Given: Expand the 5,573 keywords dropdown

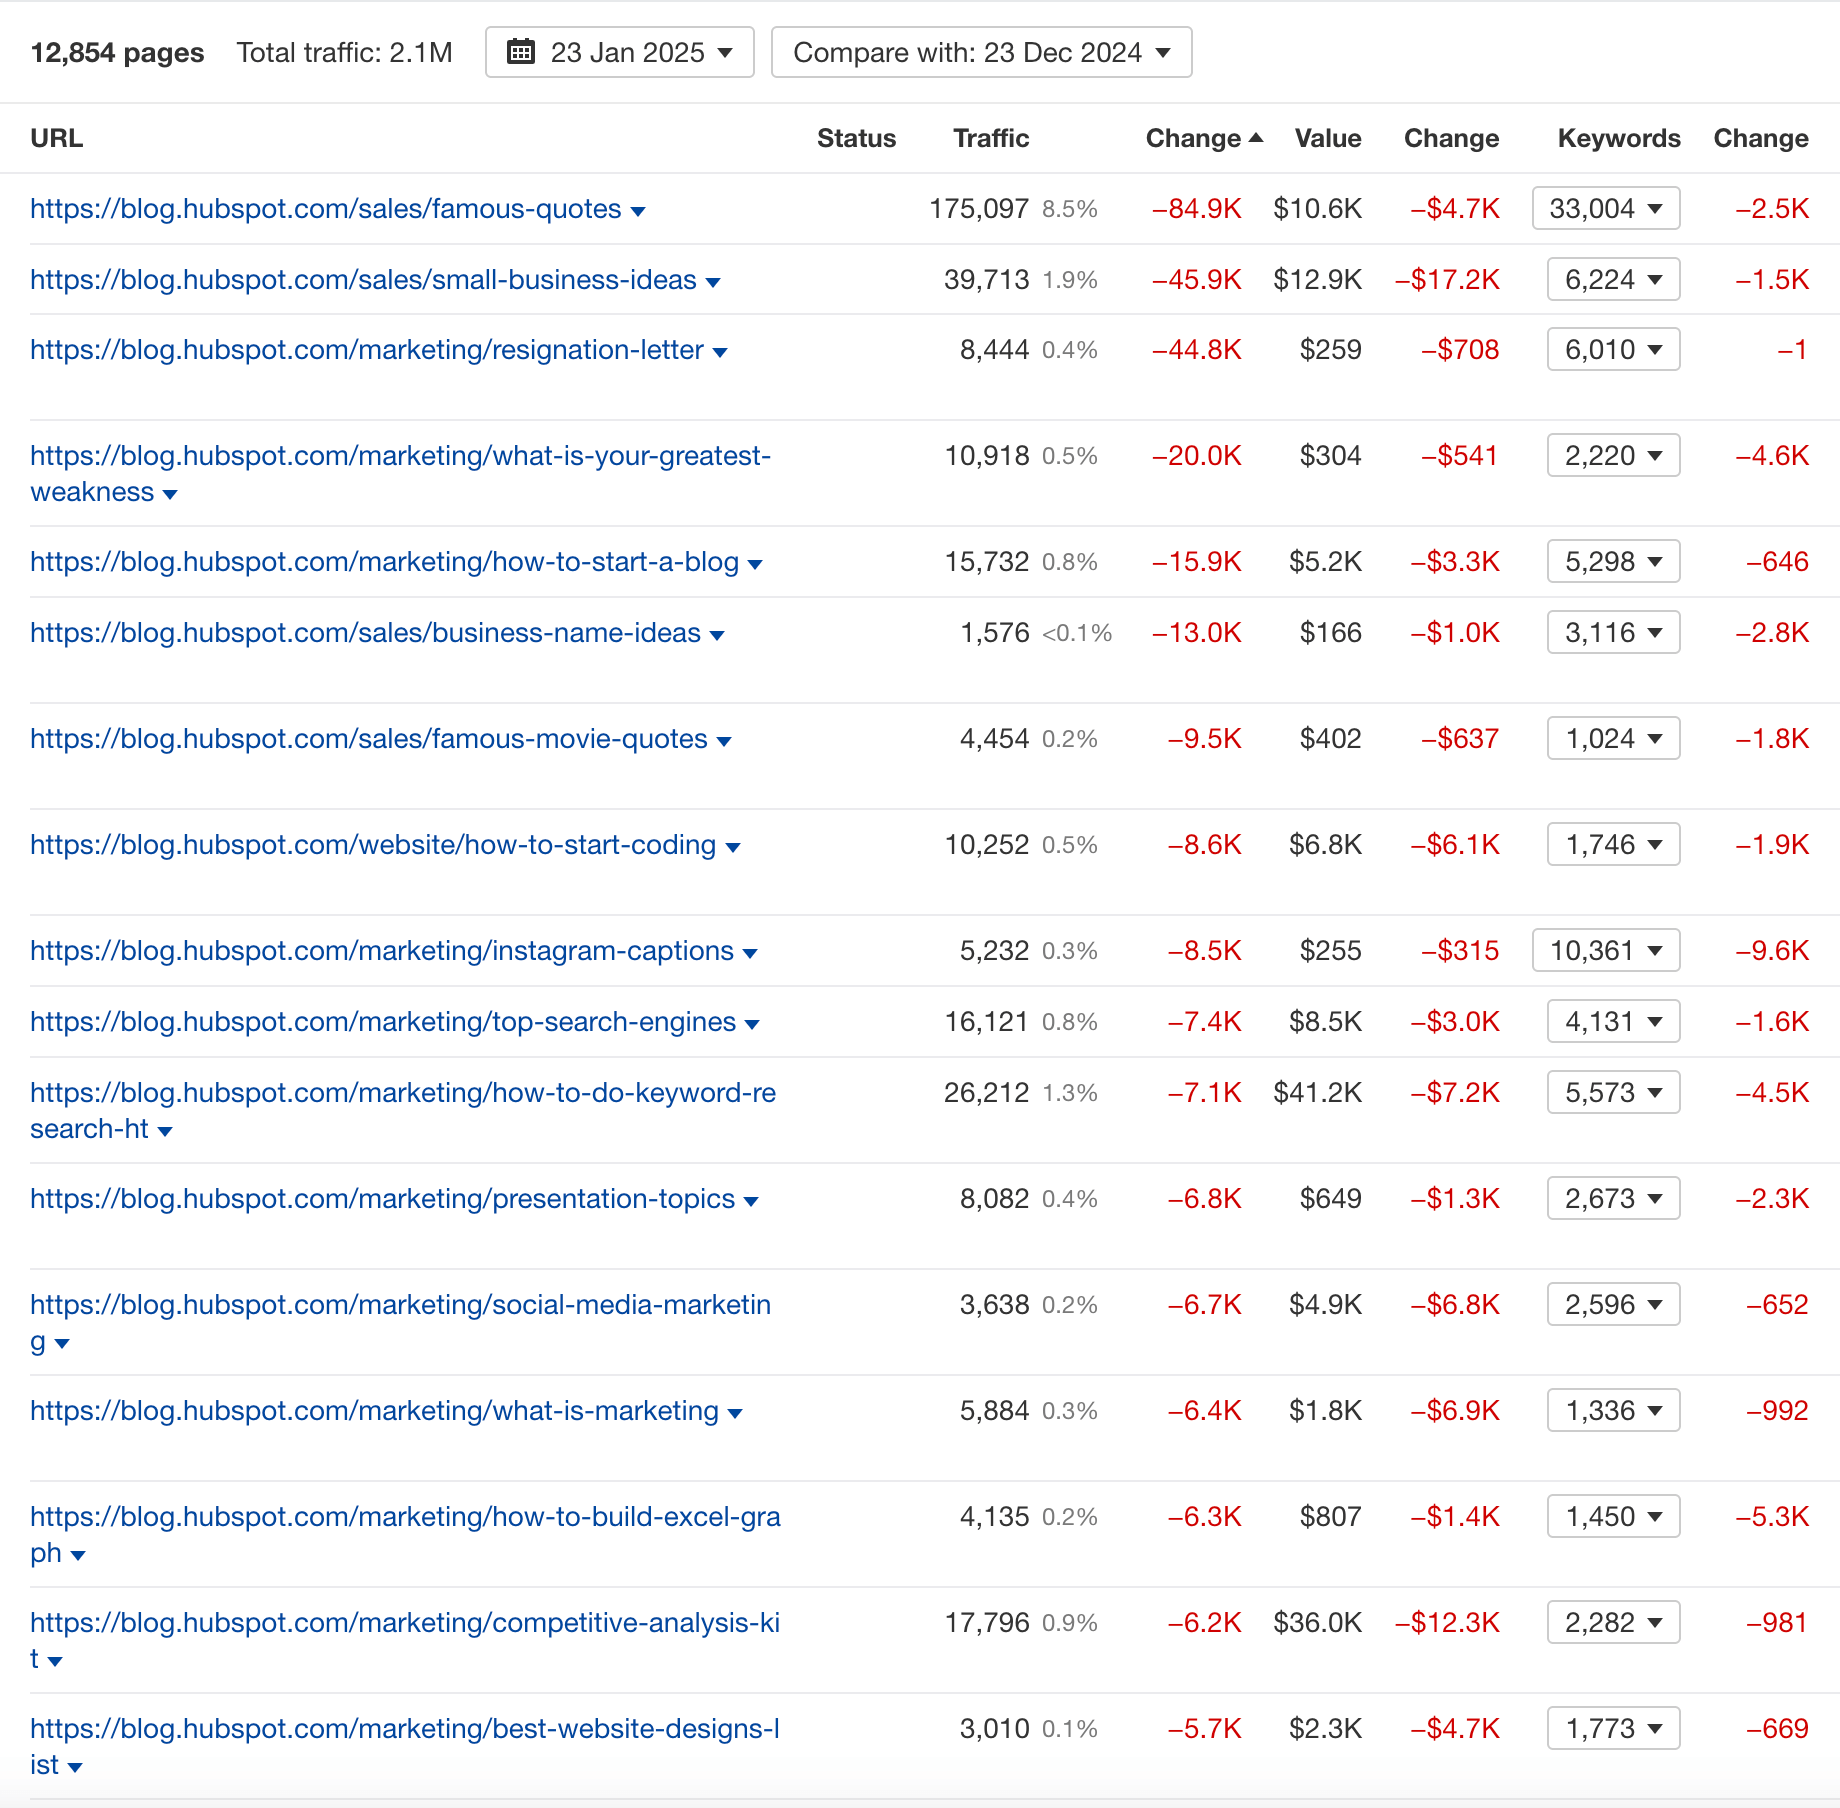Looking at the screenshot, I should coord(1613,1092).
